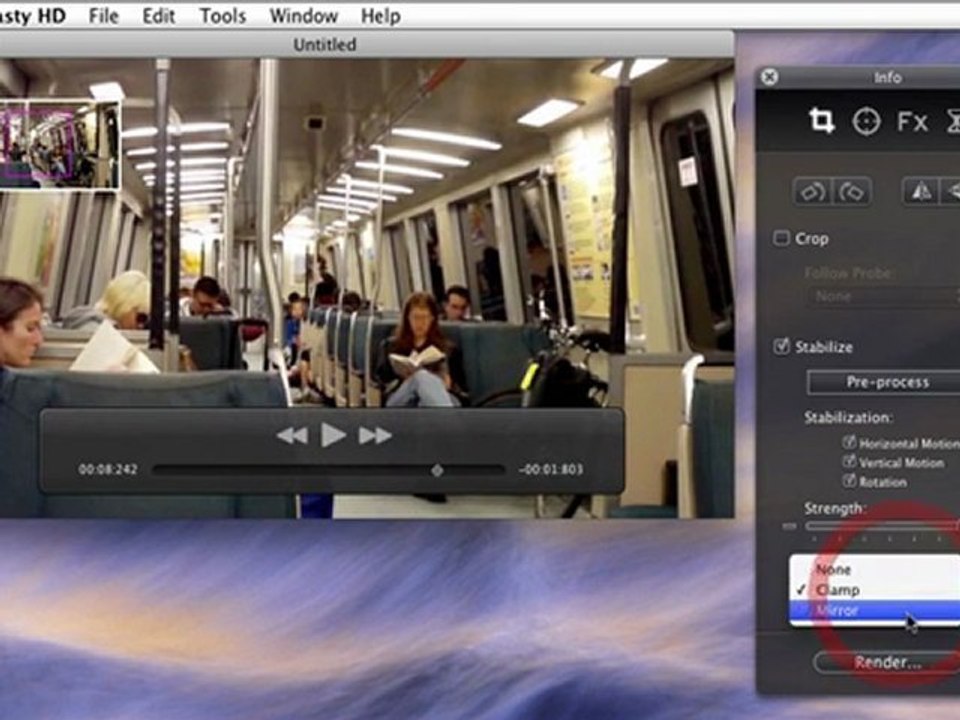Enable the Crop checkbox
This screenshot has height=720, width=960.
(x=781, y=238)
